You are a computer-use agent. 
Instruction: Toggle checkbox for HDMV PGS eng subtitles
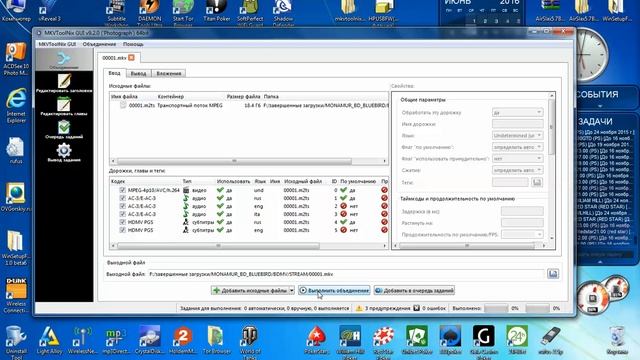pos(122,230)
